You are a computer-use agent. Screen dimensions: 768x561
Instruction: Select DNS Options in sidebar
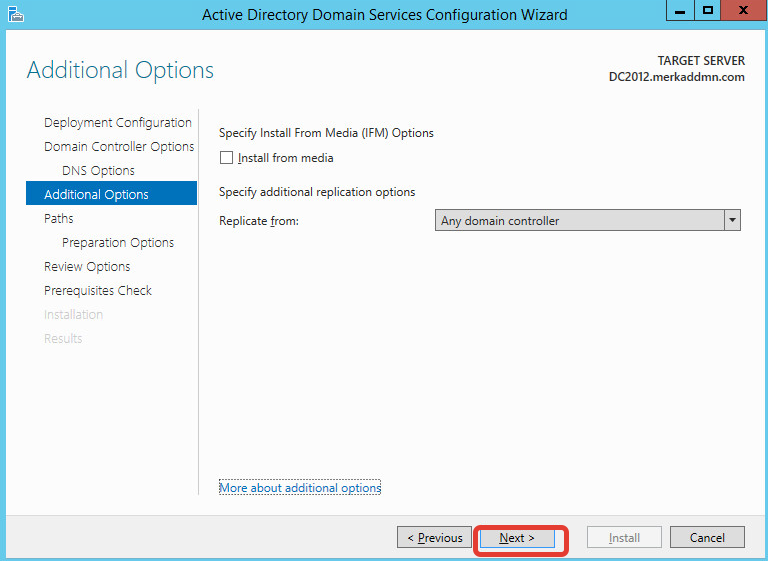pyautogui.click(x=98, y=171)
